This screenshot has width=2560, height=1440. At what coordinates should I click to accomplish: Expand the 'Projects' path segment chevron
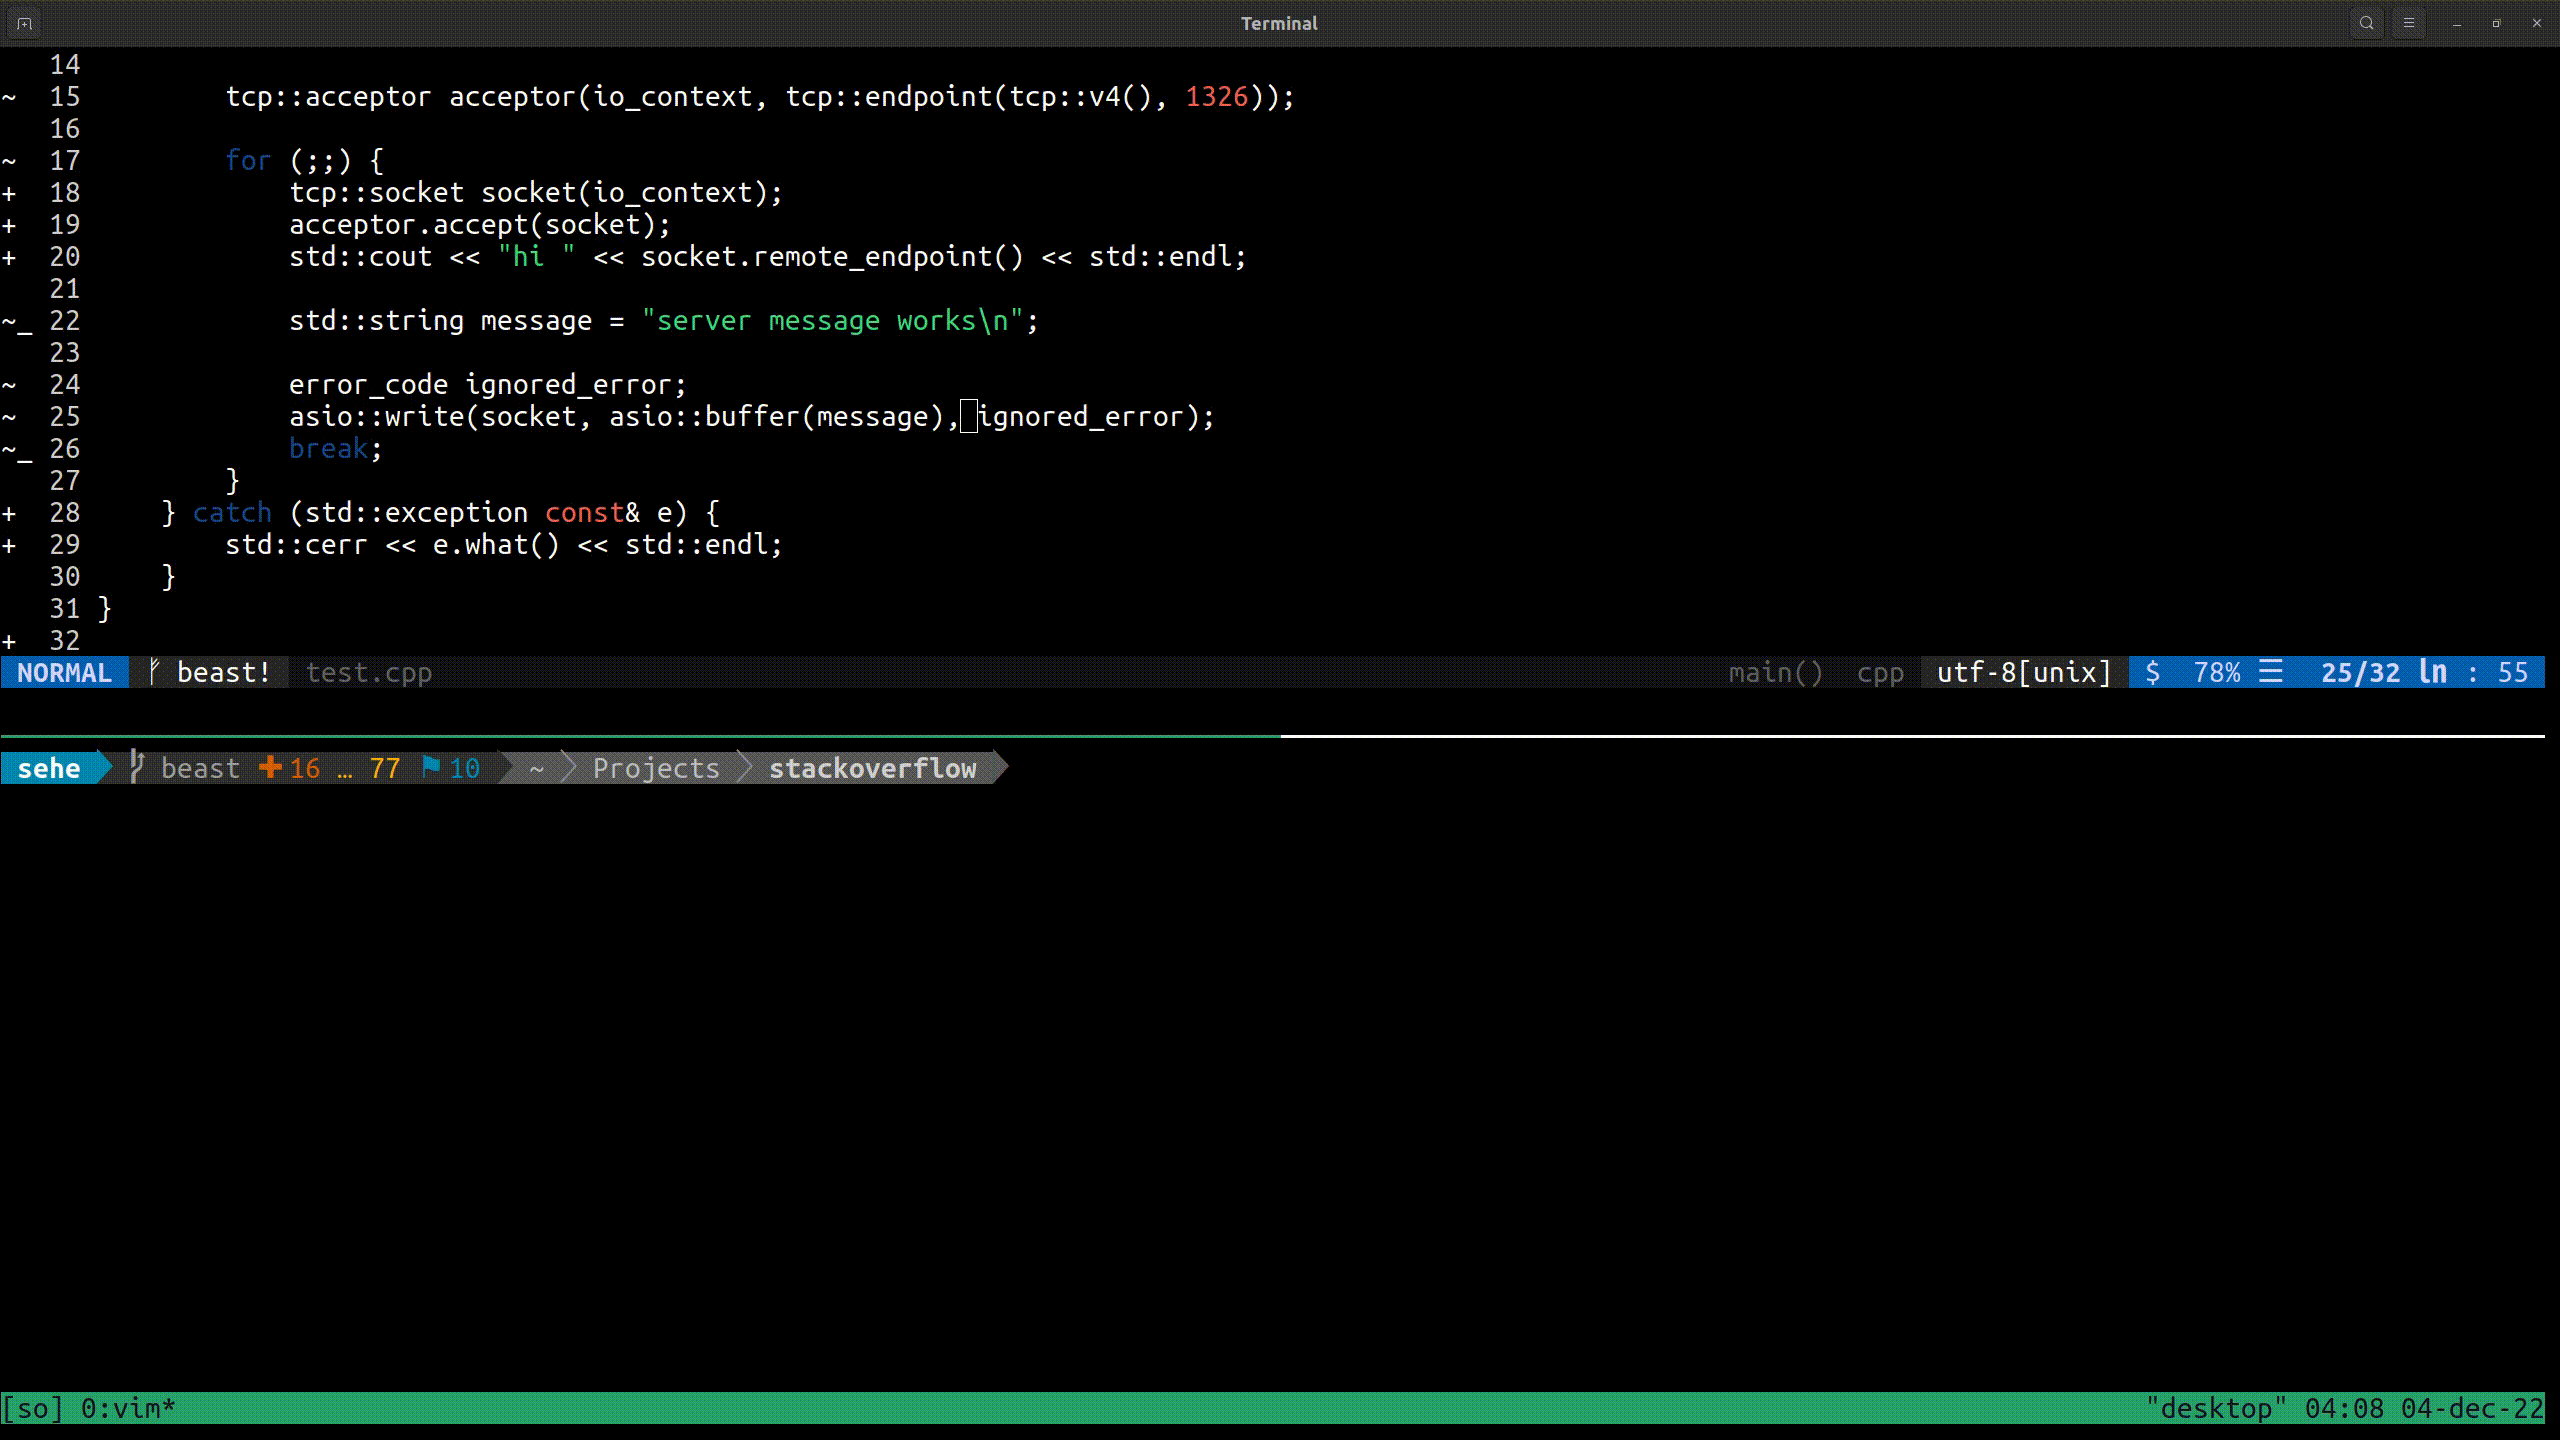click(x=745, y=768)
